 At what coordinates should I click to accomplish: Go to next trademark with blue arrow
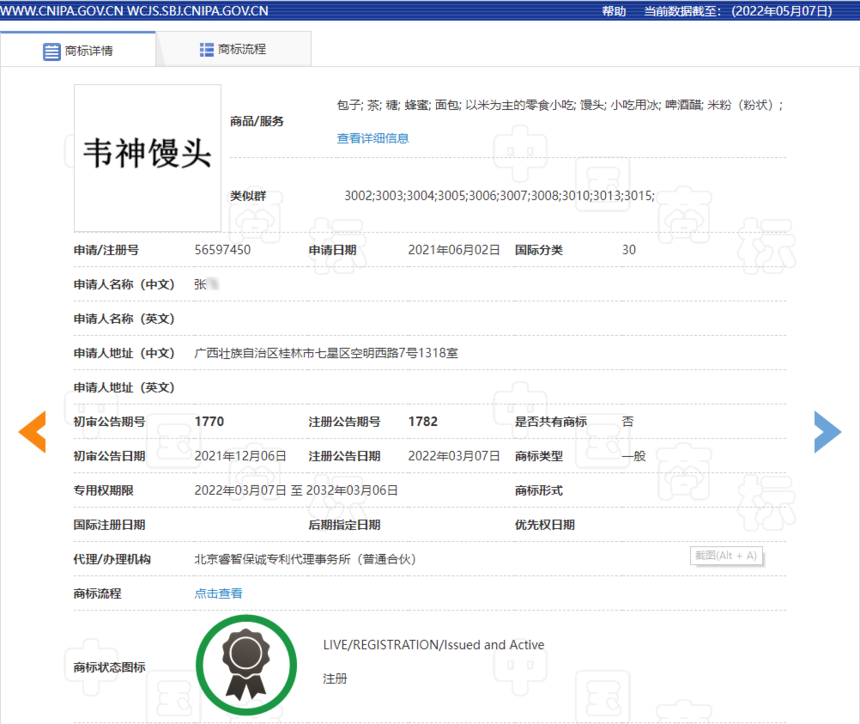[x=827, y=432]
